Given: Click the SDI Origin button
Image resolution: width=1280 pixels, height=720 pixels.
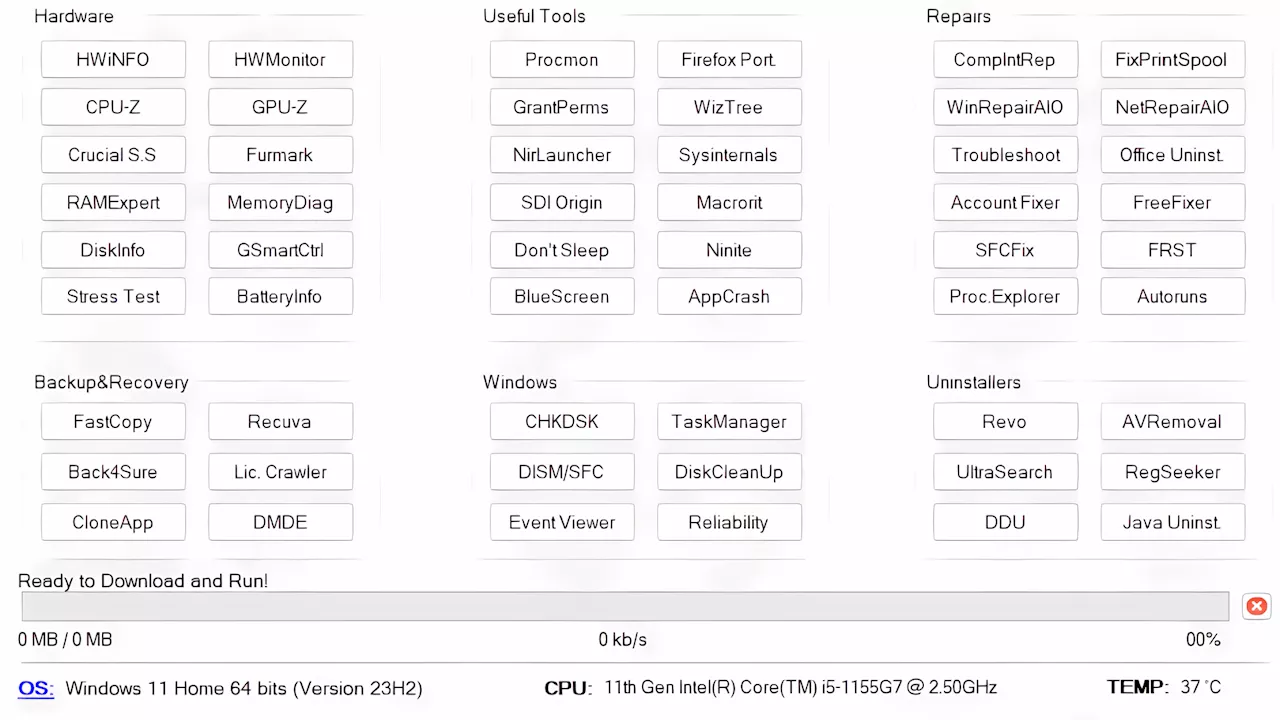Looking at the screenshot, I should [562, 202].
